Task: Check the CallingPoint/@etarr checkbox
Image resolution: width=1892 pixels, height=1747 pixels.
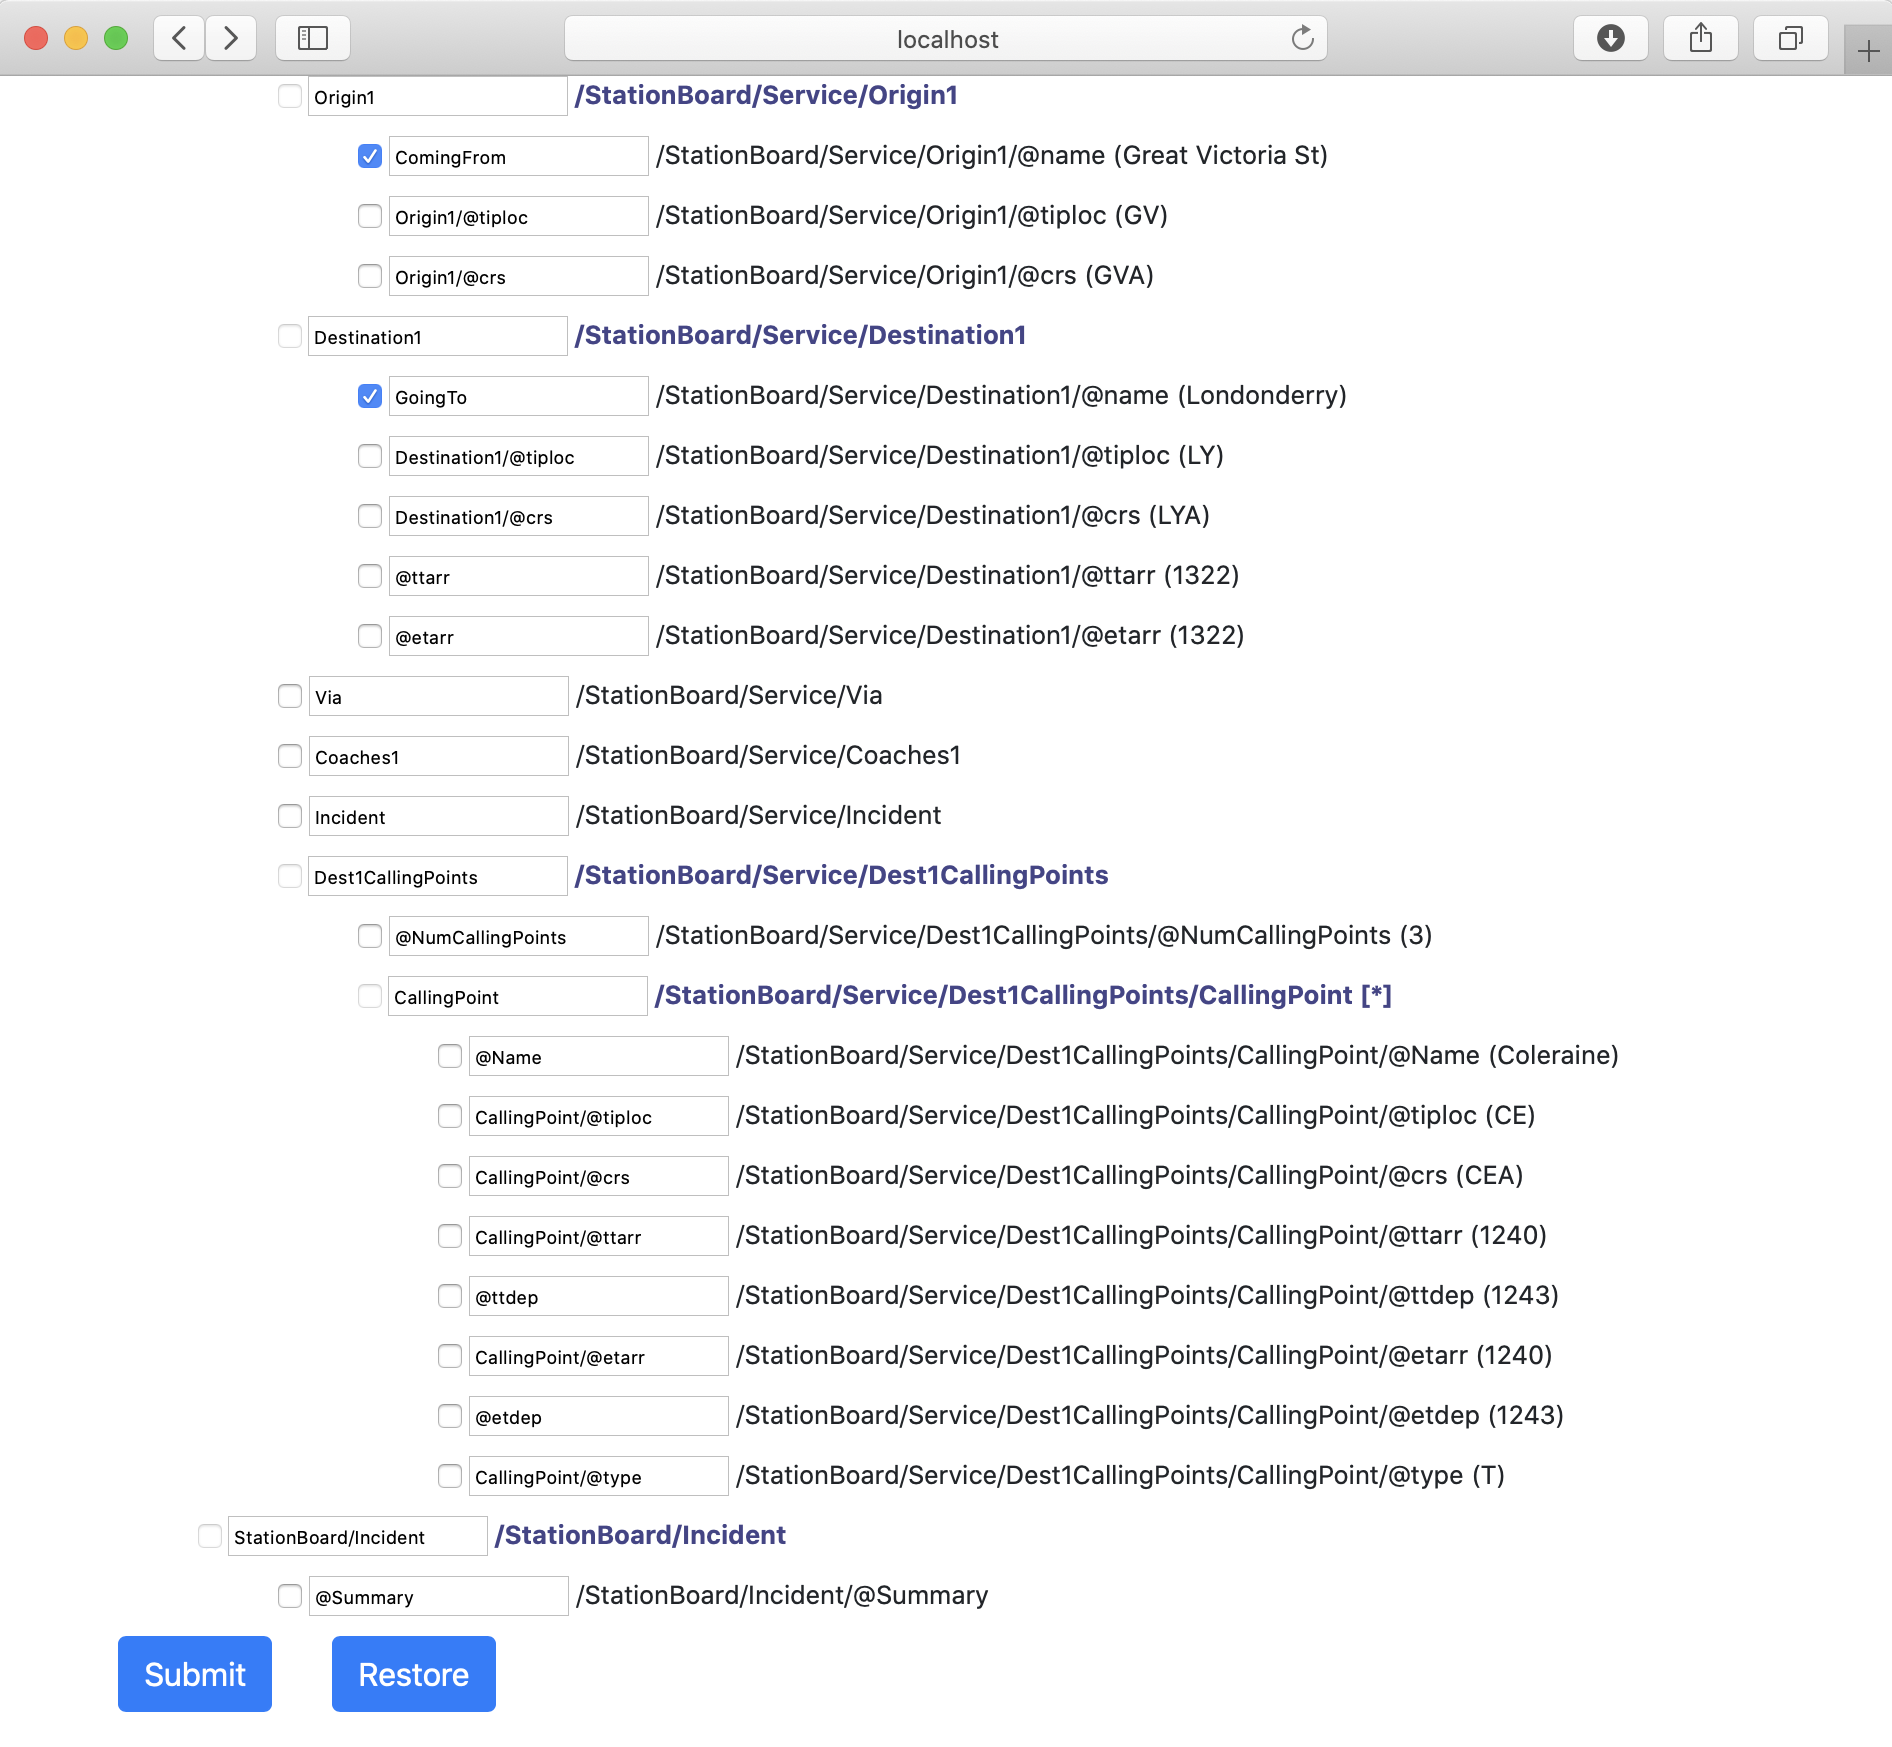Action: (450, 1356)
